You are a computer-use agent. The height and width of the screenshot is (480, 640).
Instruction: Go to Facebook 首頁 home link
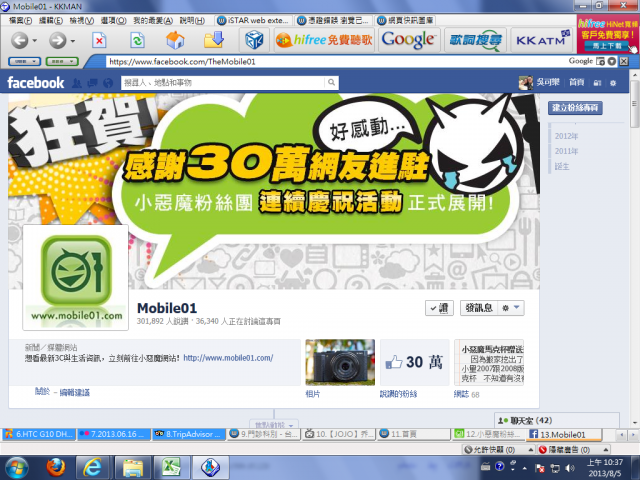(x=577, y=82)
